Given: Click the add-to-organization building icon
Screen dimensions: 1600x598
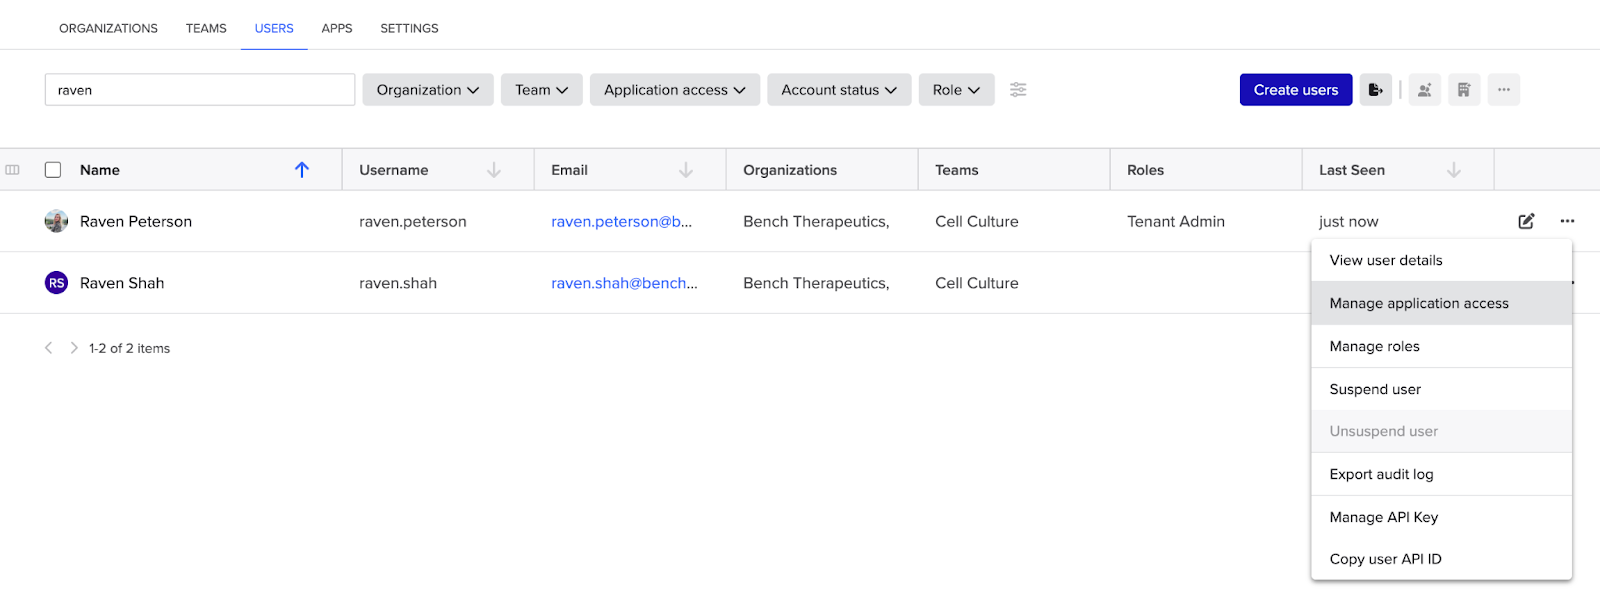Looking at the screenshot, I should pyautogui.click(x=1464, y=90).
